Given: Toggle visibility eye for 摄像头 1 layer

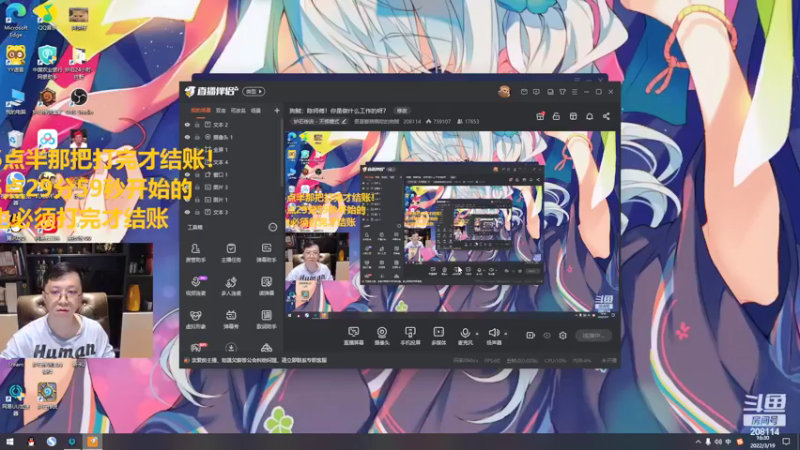Looking at the screenshot, I should [187, 137].
